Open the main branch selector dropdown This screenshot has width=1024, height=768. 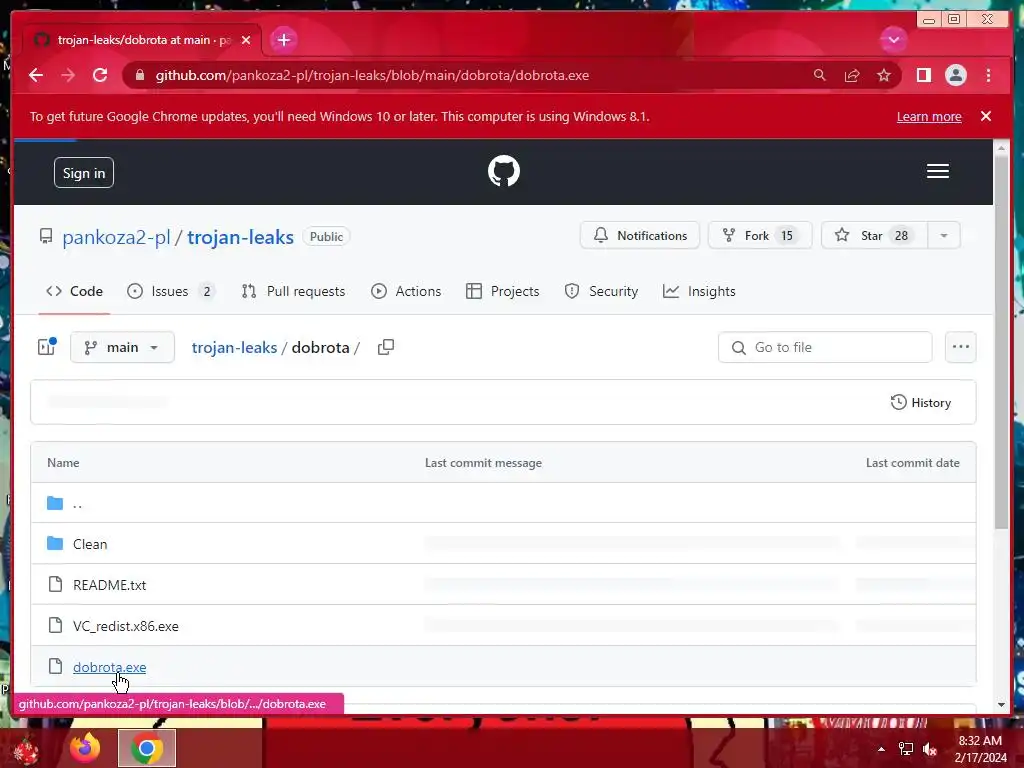pyautogui.click(x=122, y=347)
